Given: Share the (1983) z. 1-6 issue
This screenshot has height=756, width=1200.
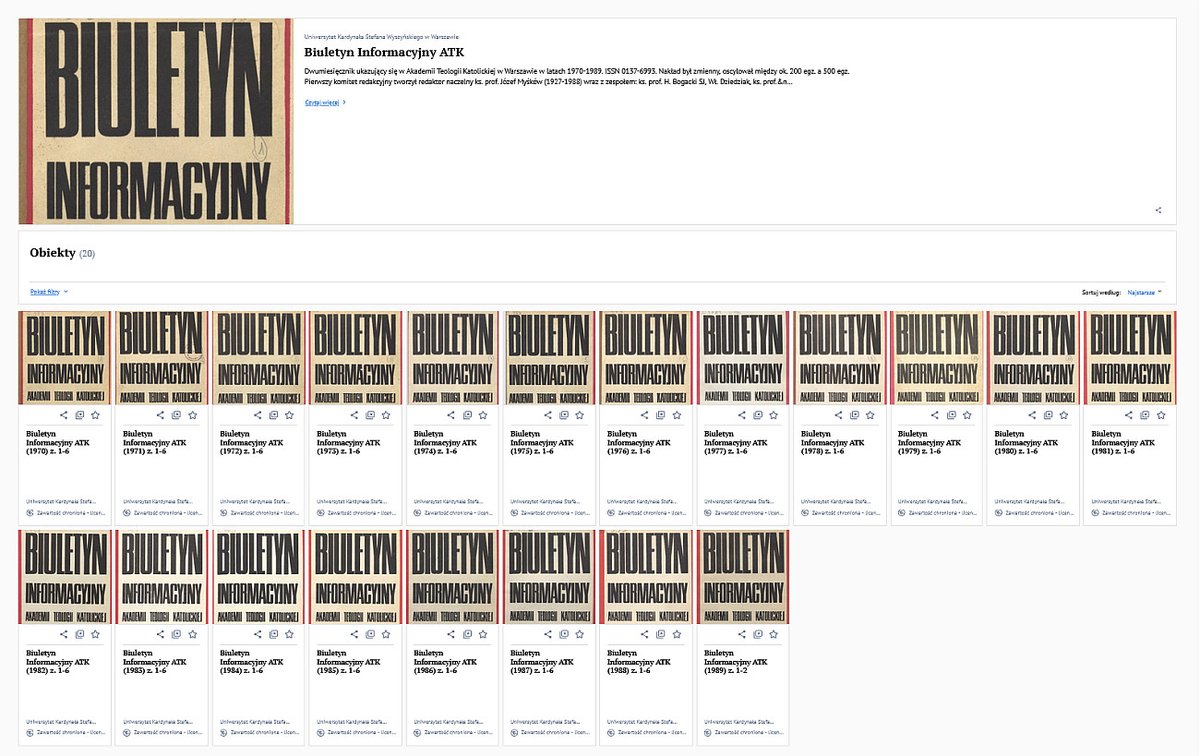Looking at the screenshot, I should tap(161, 634).
